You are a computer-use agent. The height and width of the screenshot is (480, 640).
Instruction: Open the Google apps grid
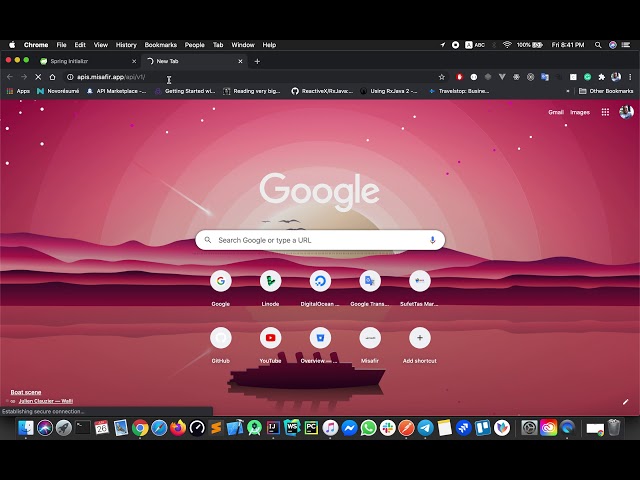click(x=605, y=112)
